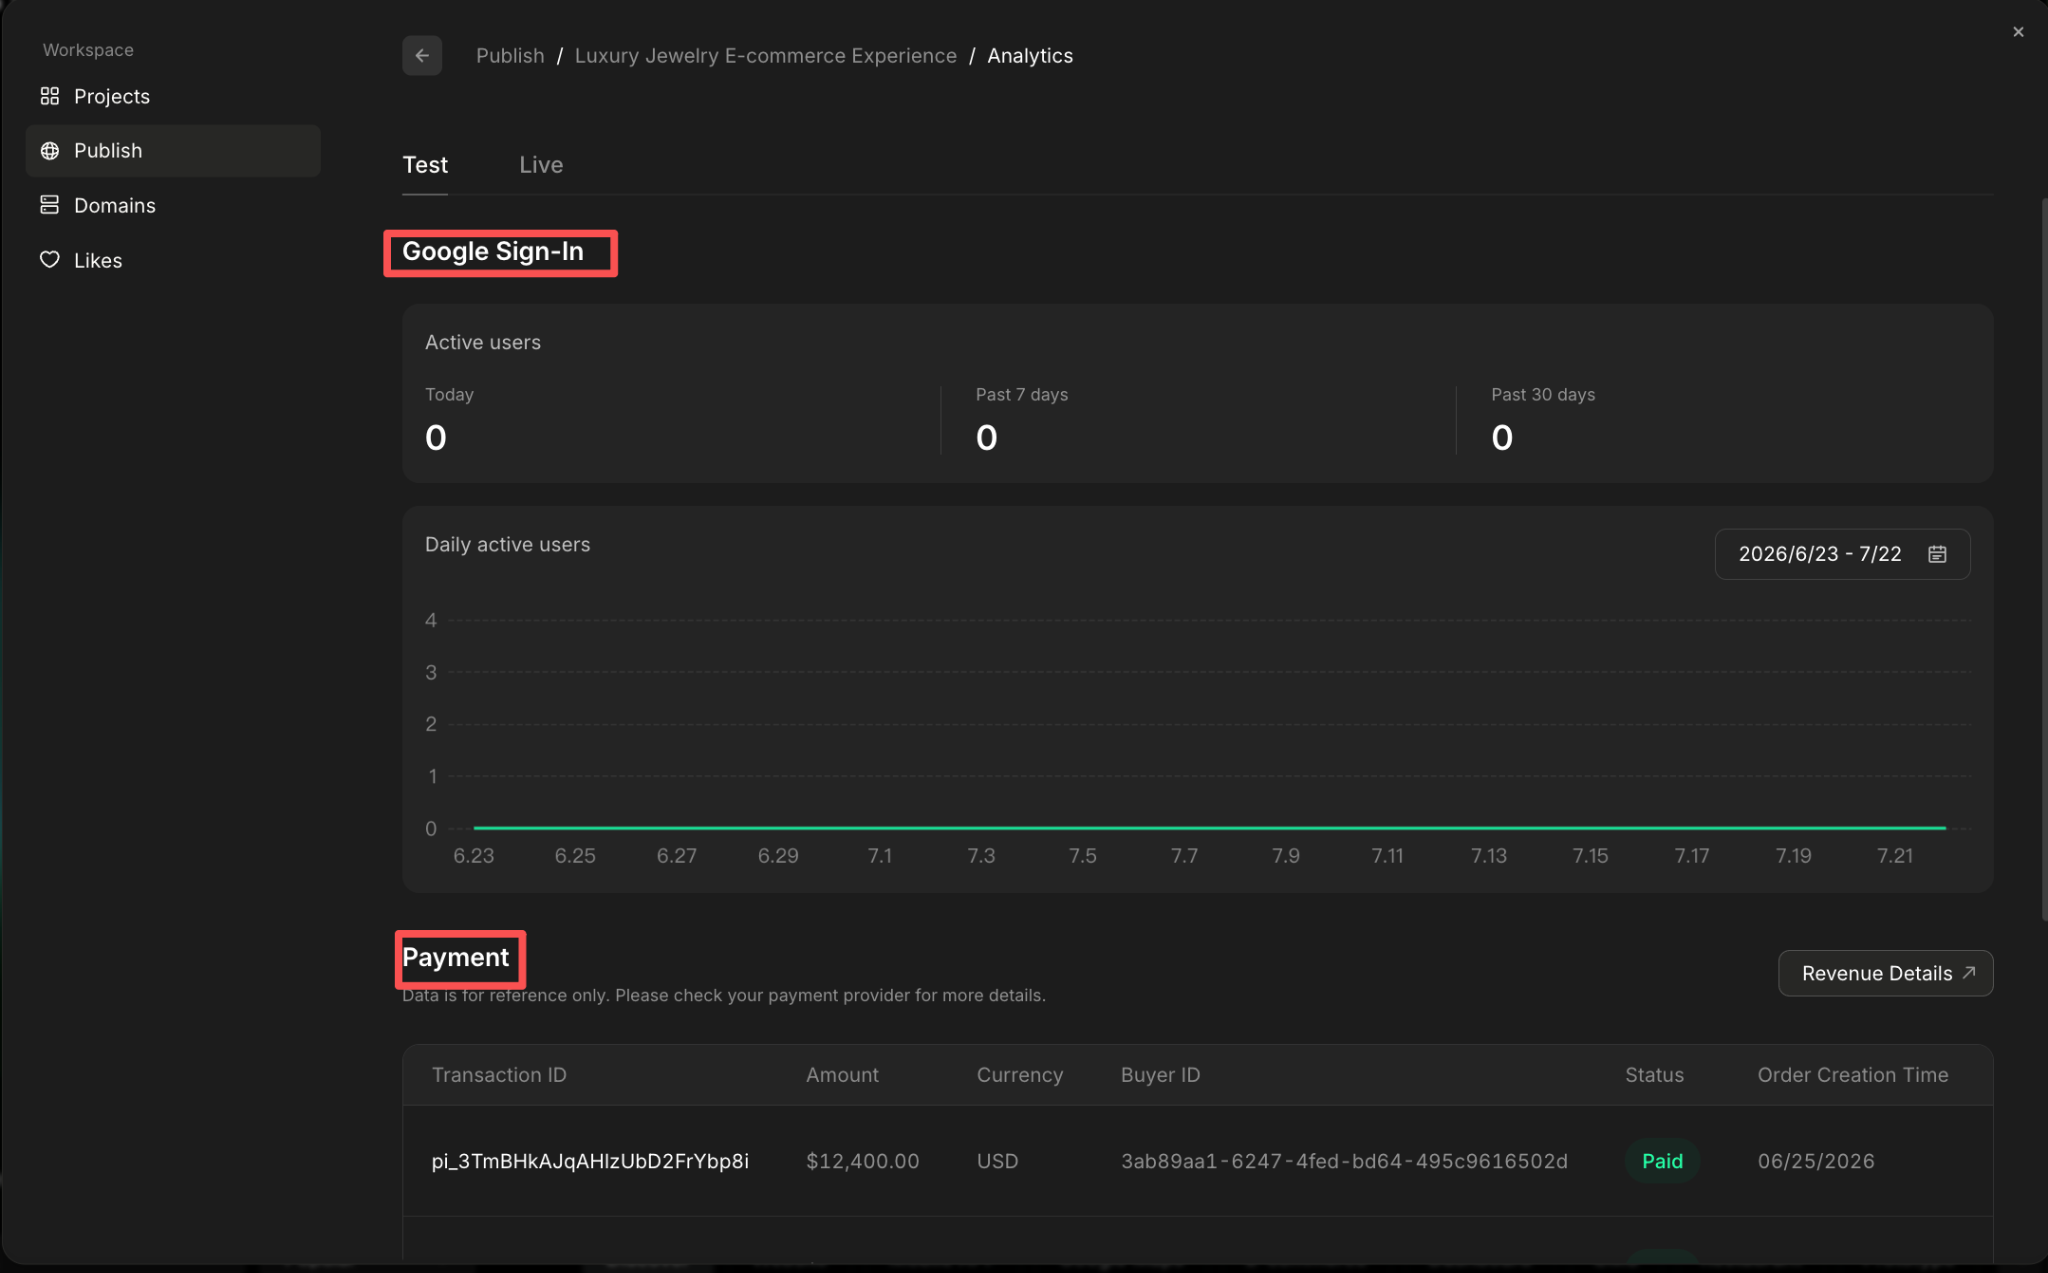Click the Payment heading
The width and height of the screenshot is (2048, 1273).
click(456, 957)
